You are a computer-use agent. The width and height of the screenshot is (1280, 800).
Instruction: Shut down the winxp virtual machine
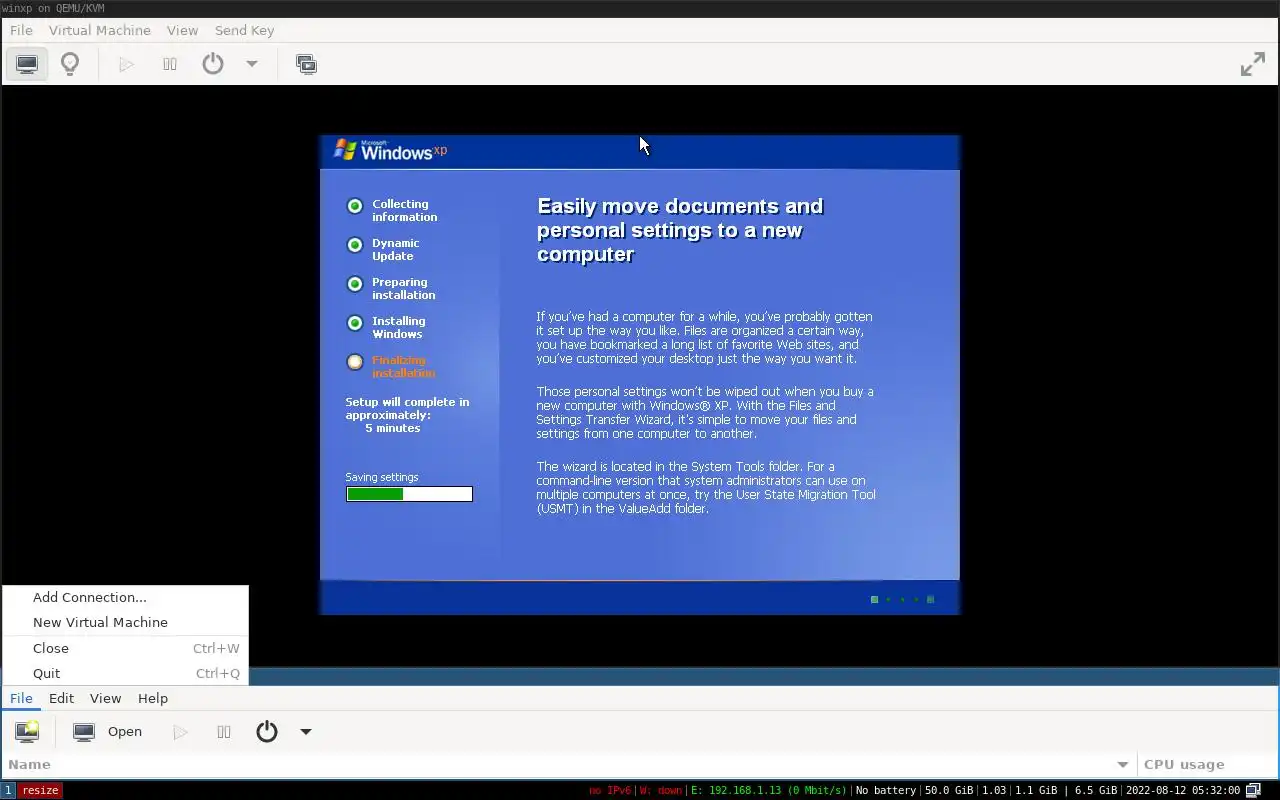(x=213, y=64)
